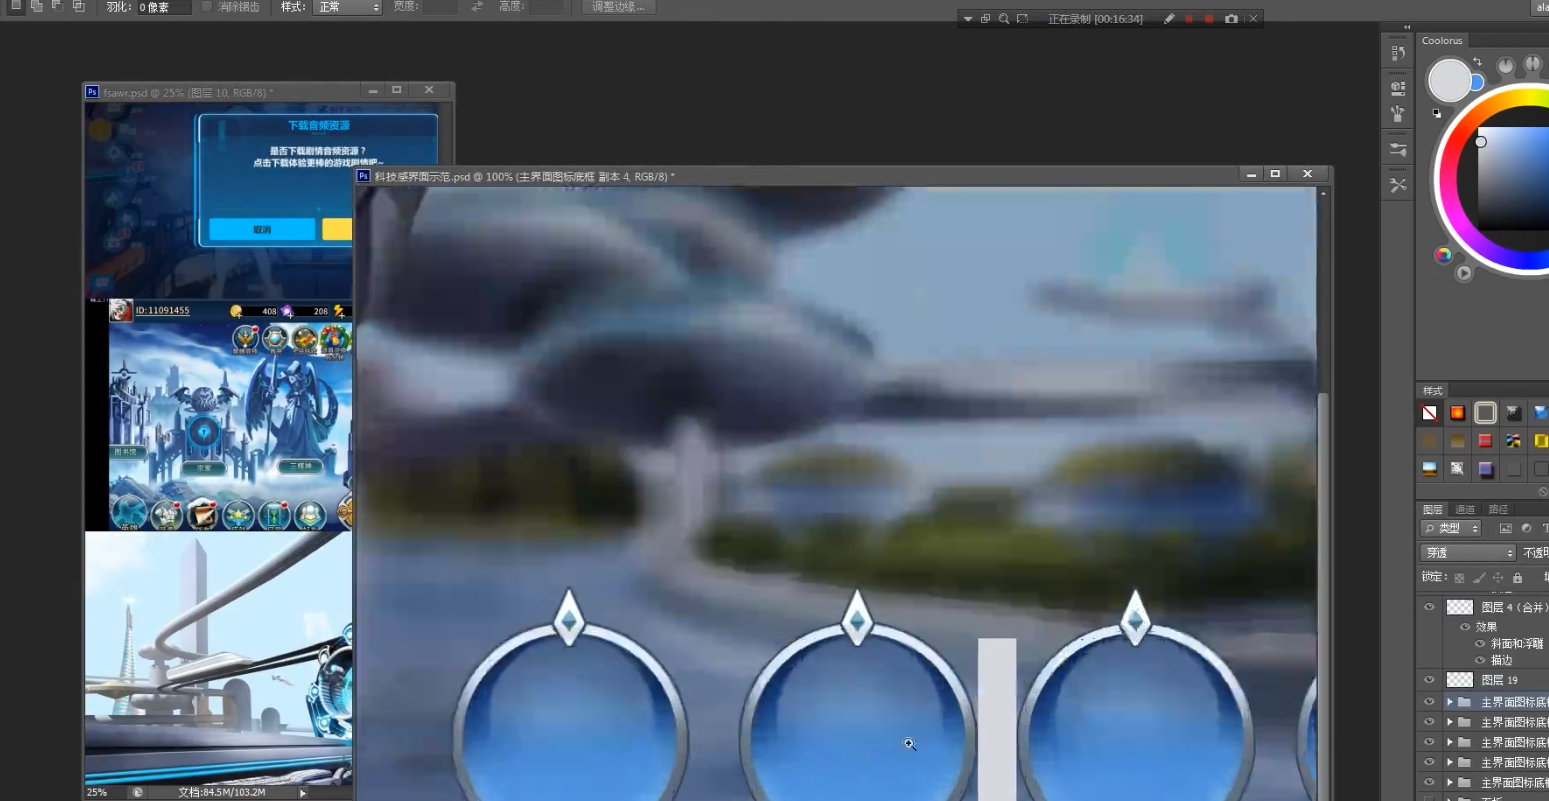Apply the red-orange glow style swatch
The width and height of the screenshot is (1549, 801).
click(1458, 413)
